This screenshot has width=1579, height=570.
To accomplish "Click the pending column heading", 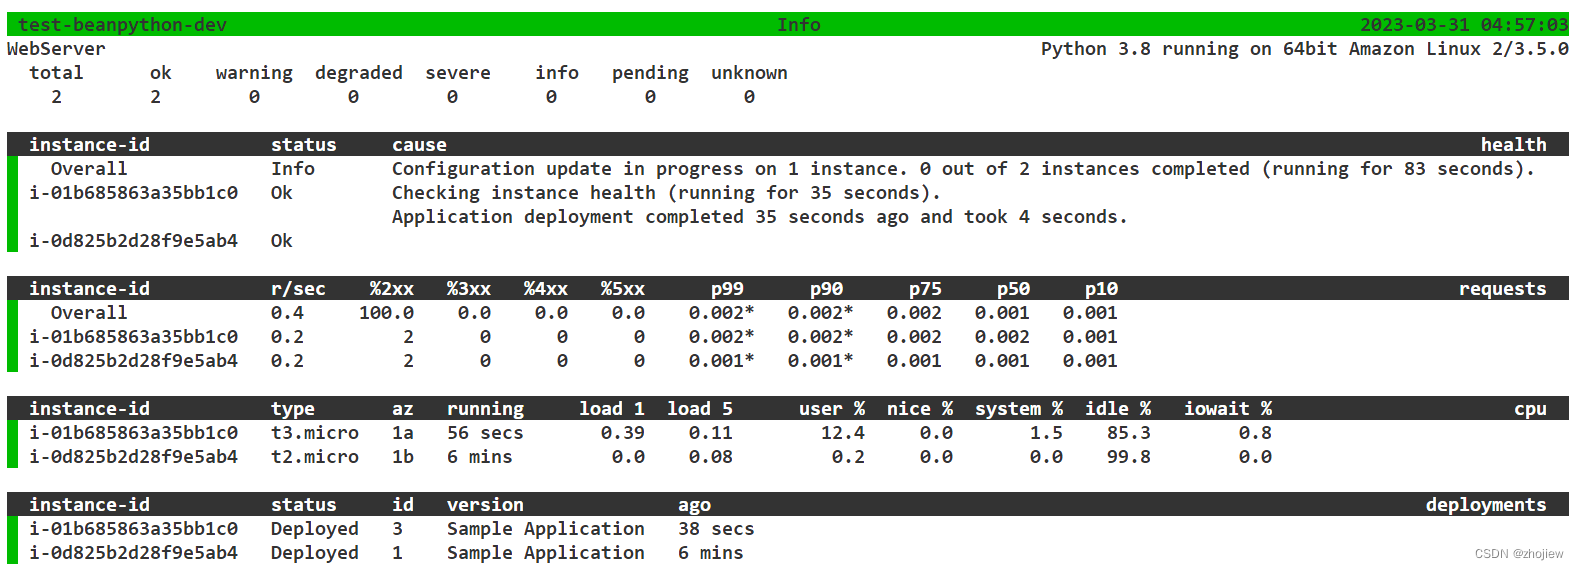I will [x=650, y=73].
